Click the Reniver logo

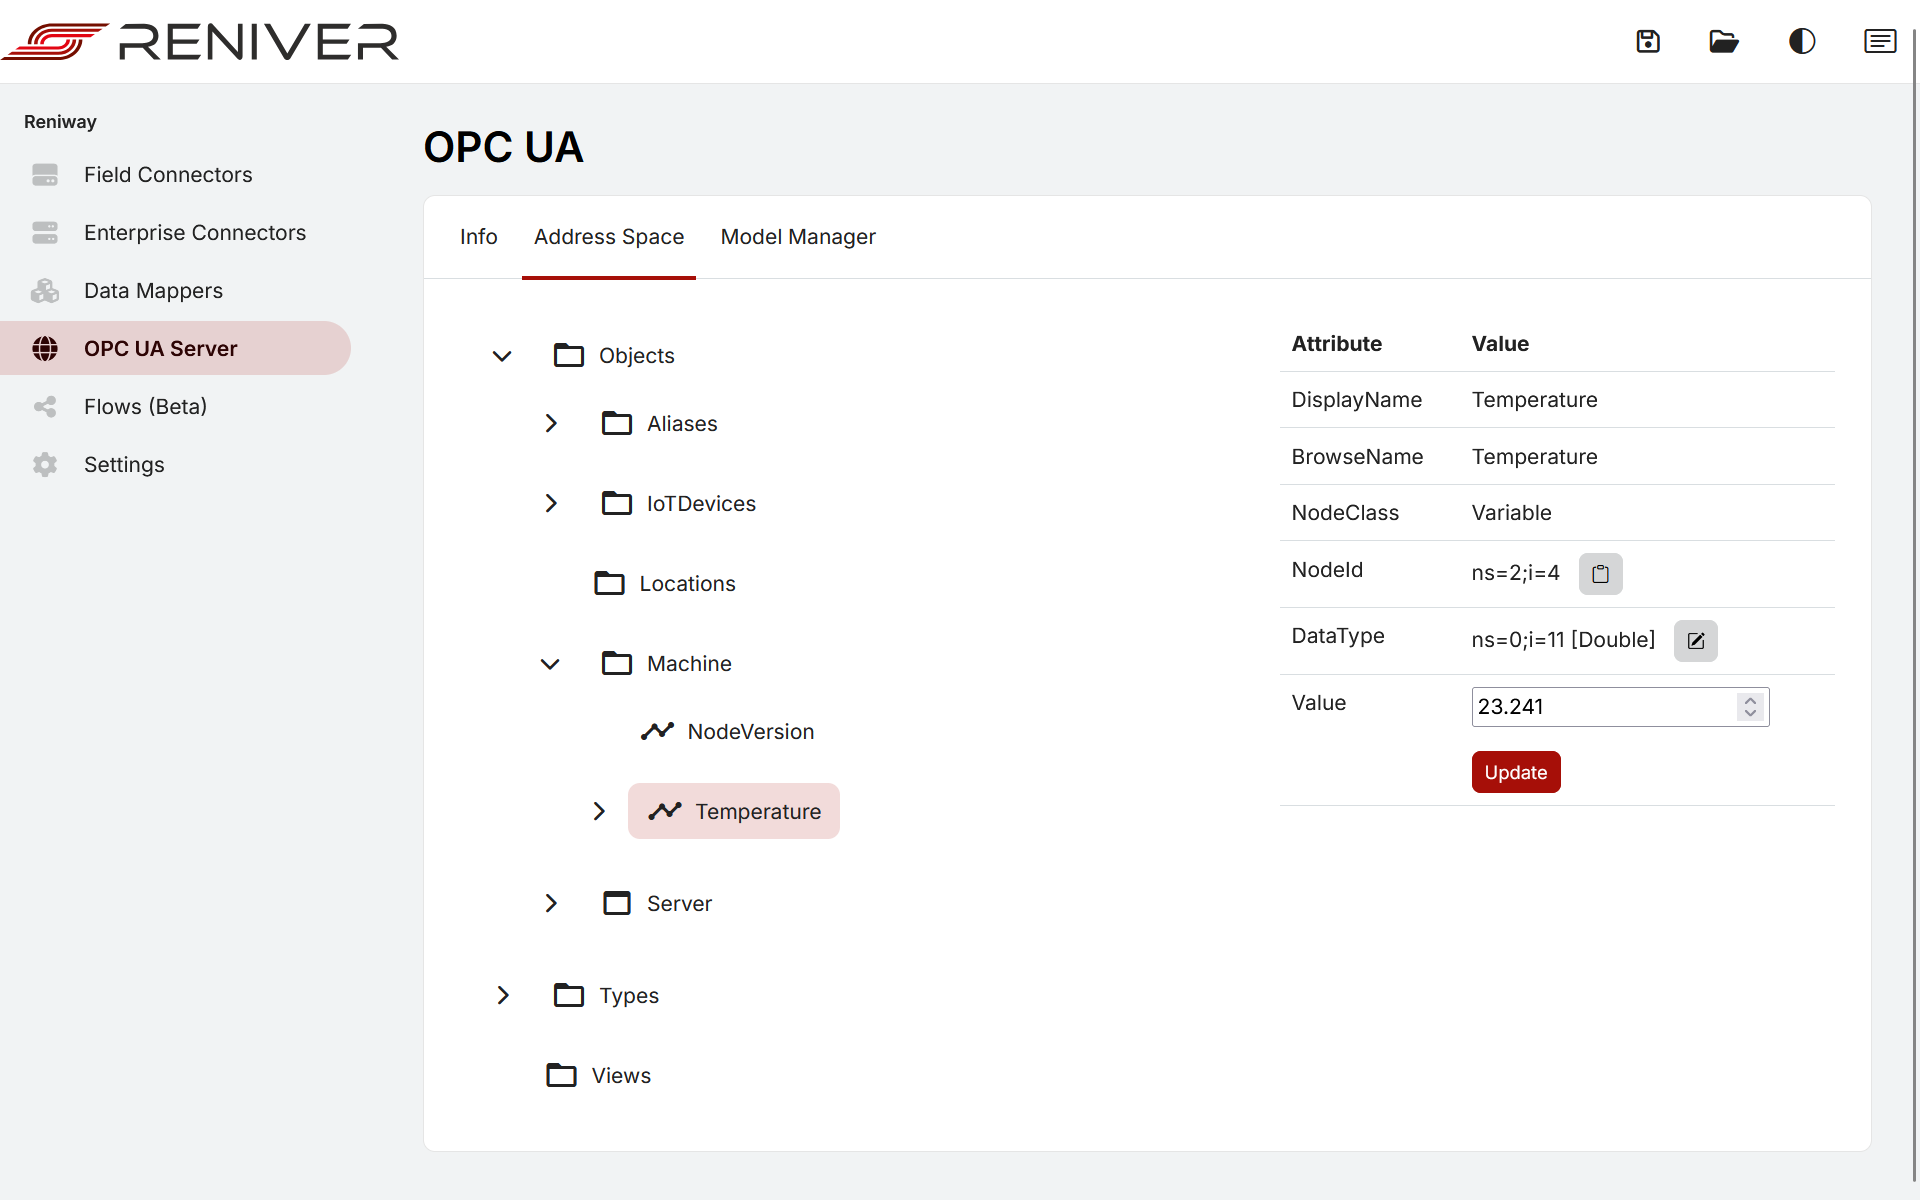pos(200,42)
